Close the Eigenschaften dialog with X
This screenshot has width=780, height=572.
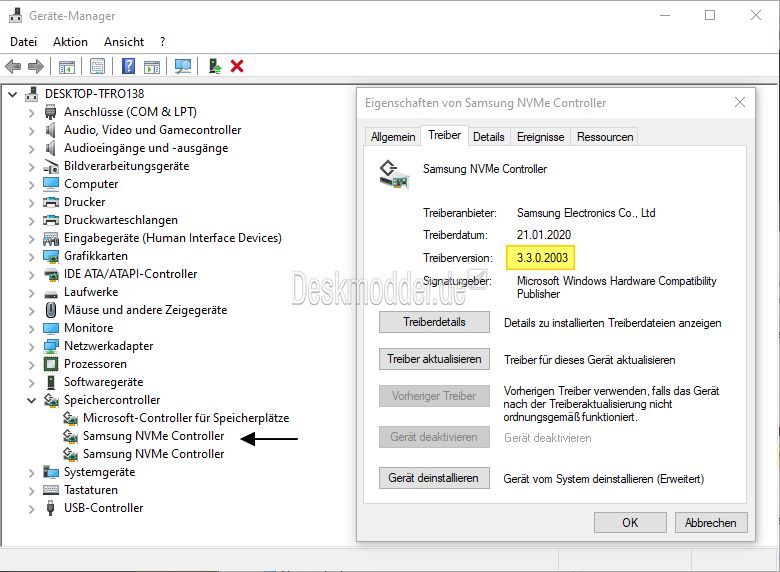point(740,102)
